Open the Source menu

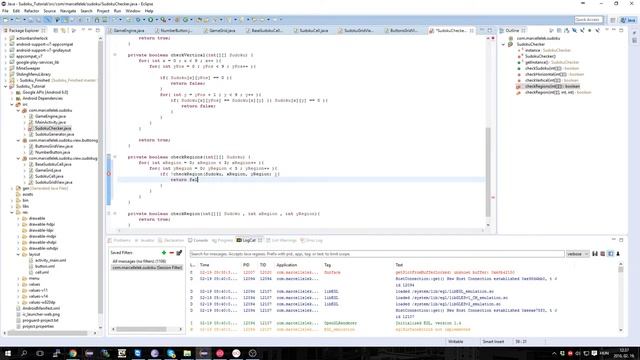pos(49,11)
